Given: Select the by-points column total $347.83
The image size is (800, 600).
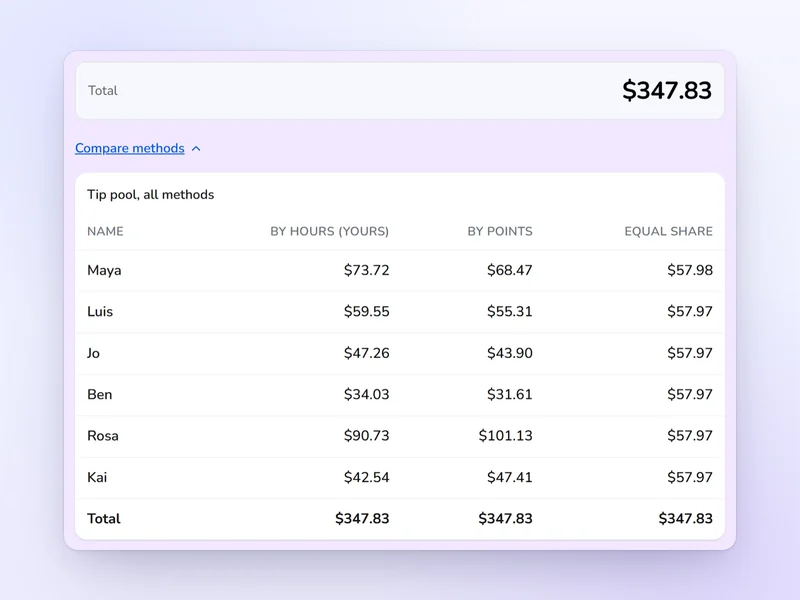Looking at the screenshot, I should (x=506, y=519).
